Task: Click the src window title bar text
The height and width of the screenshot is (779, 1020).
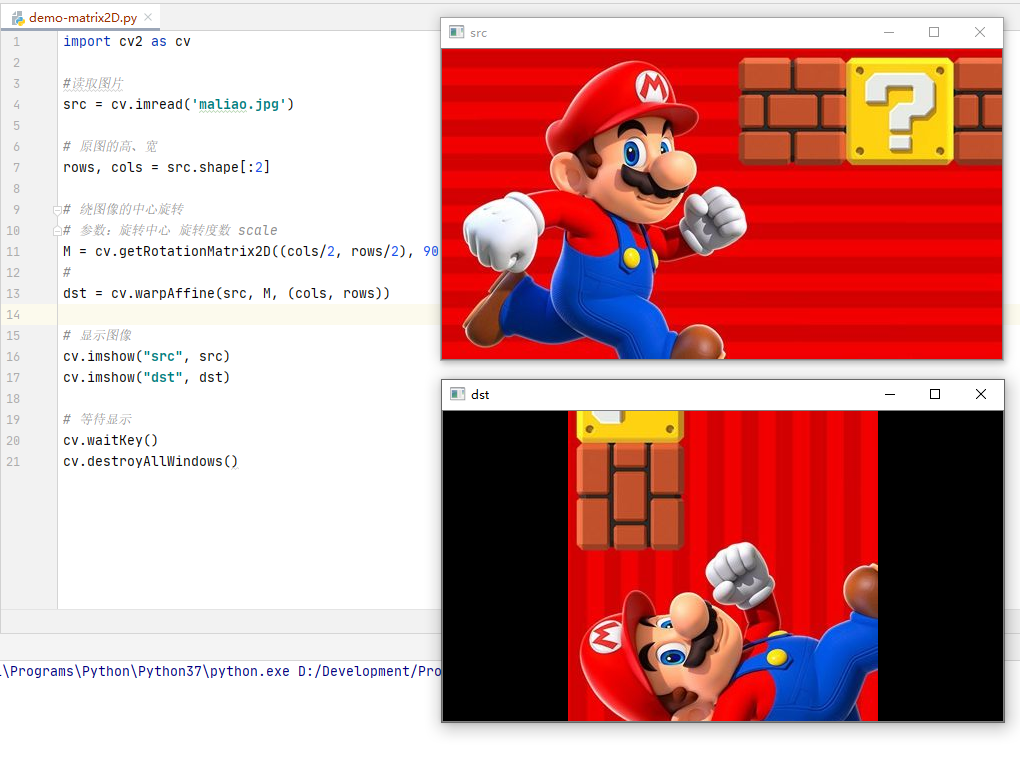Action: pos(478,33)
